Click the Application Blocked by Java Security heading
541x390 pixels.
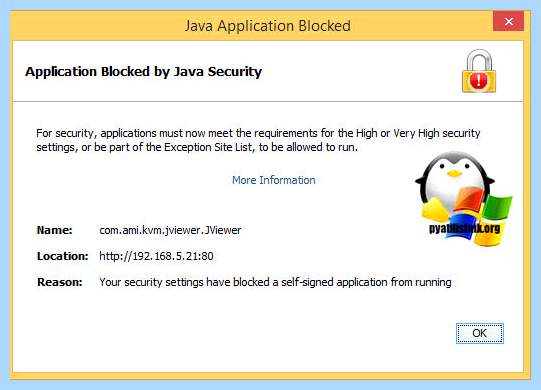click(144, 72)
